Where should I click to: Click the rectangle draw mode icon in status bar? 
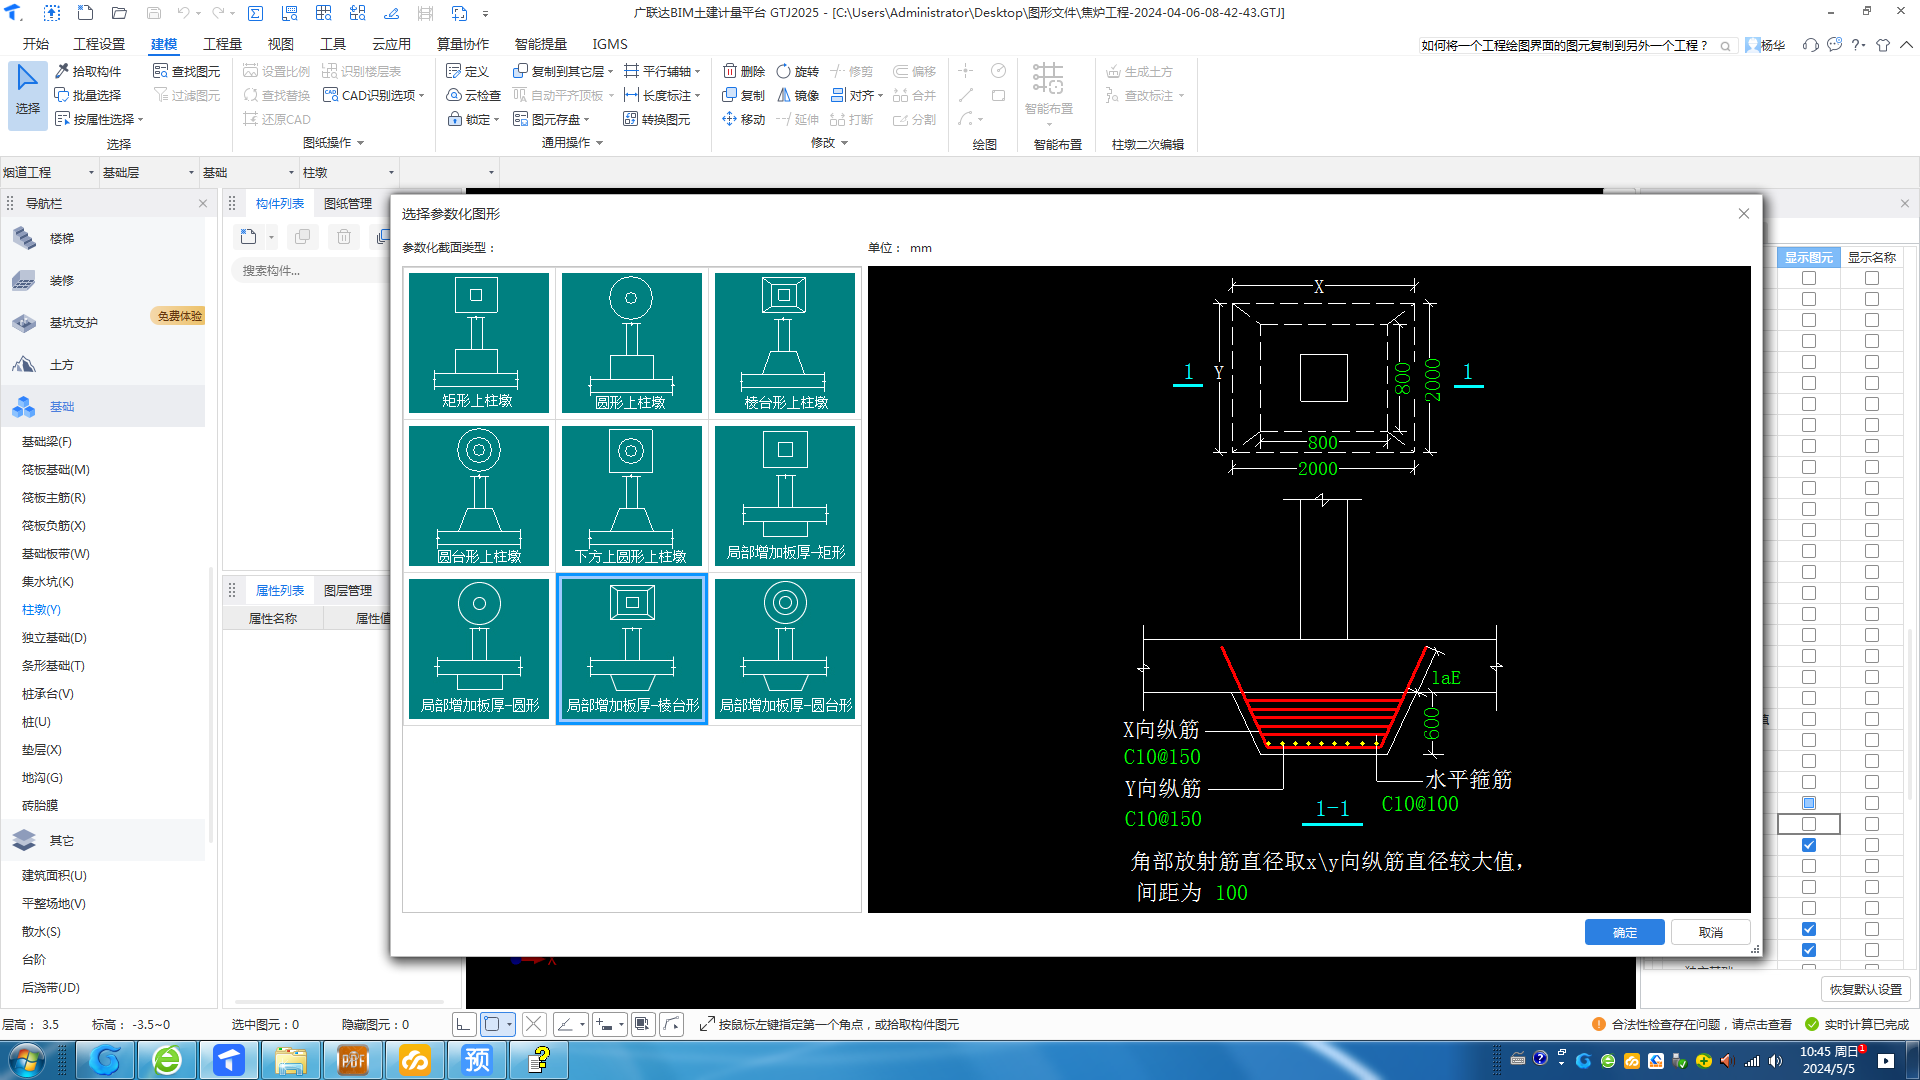click(x=492, y=1024)
